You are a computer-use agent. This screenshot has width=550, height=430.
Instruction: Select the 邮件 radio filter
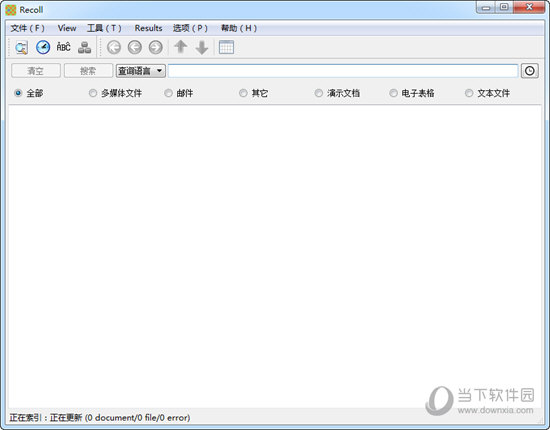coord(179,93)
